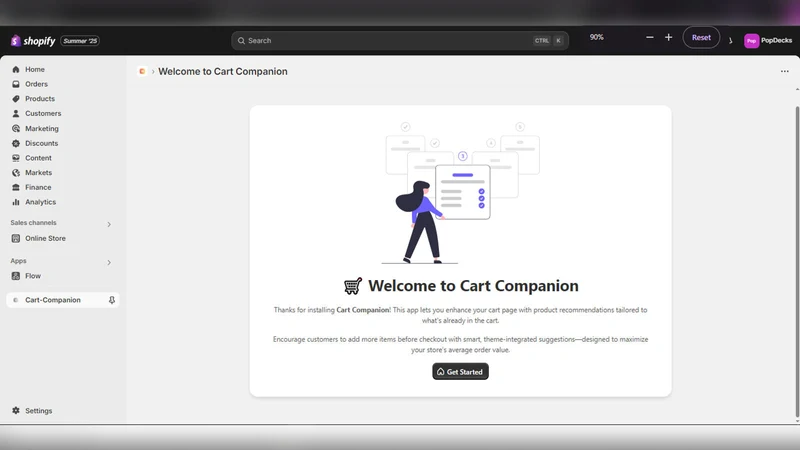Screen dimensions: 800x450
Task: Open Customers in the sidebar
Action: point(43,114)
